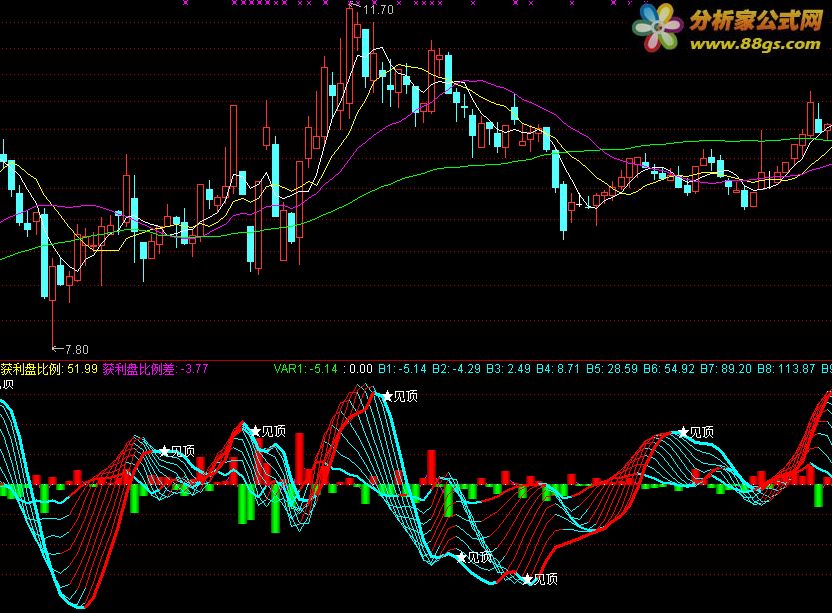
Task: Click the 获利盘比例: 51.99 indicator readout
Action: tap(49, 369)
